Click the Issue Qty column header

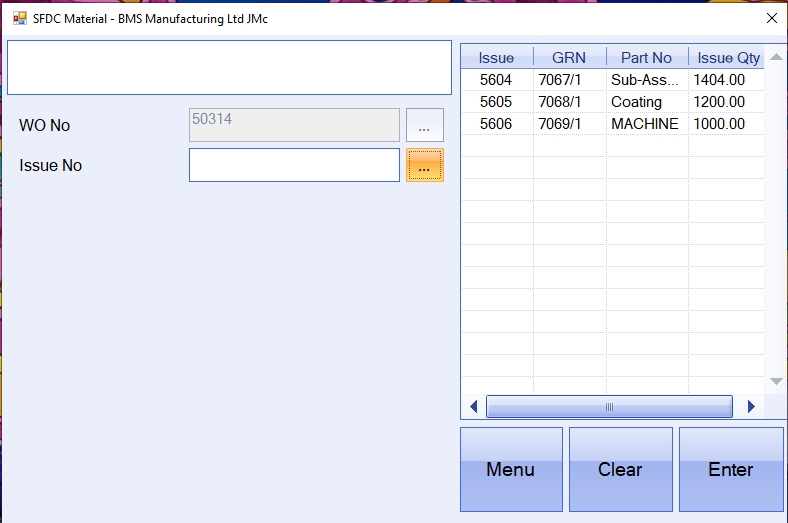coord(728,58)
